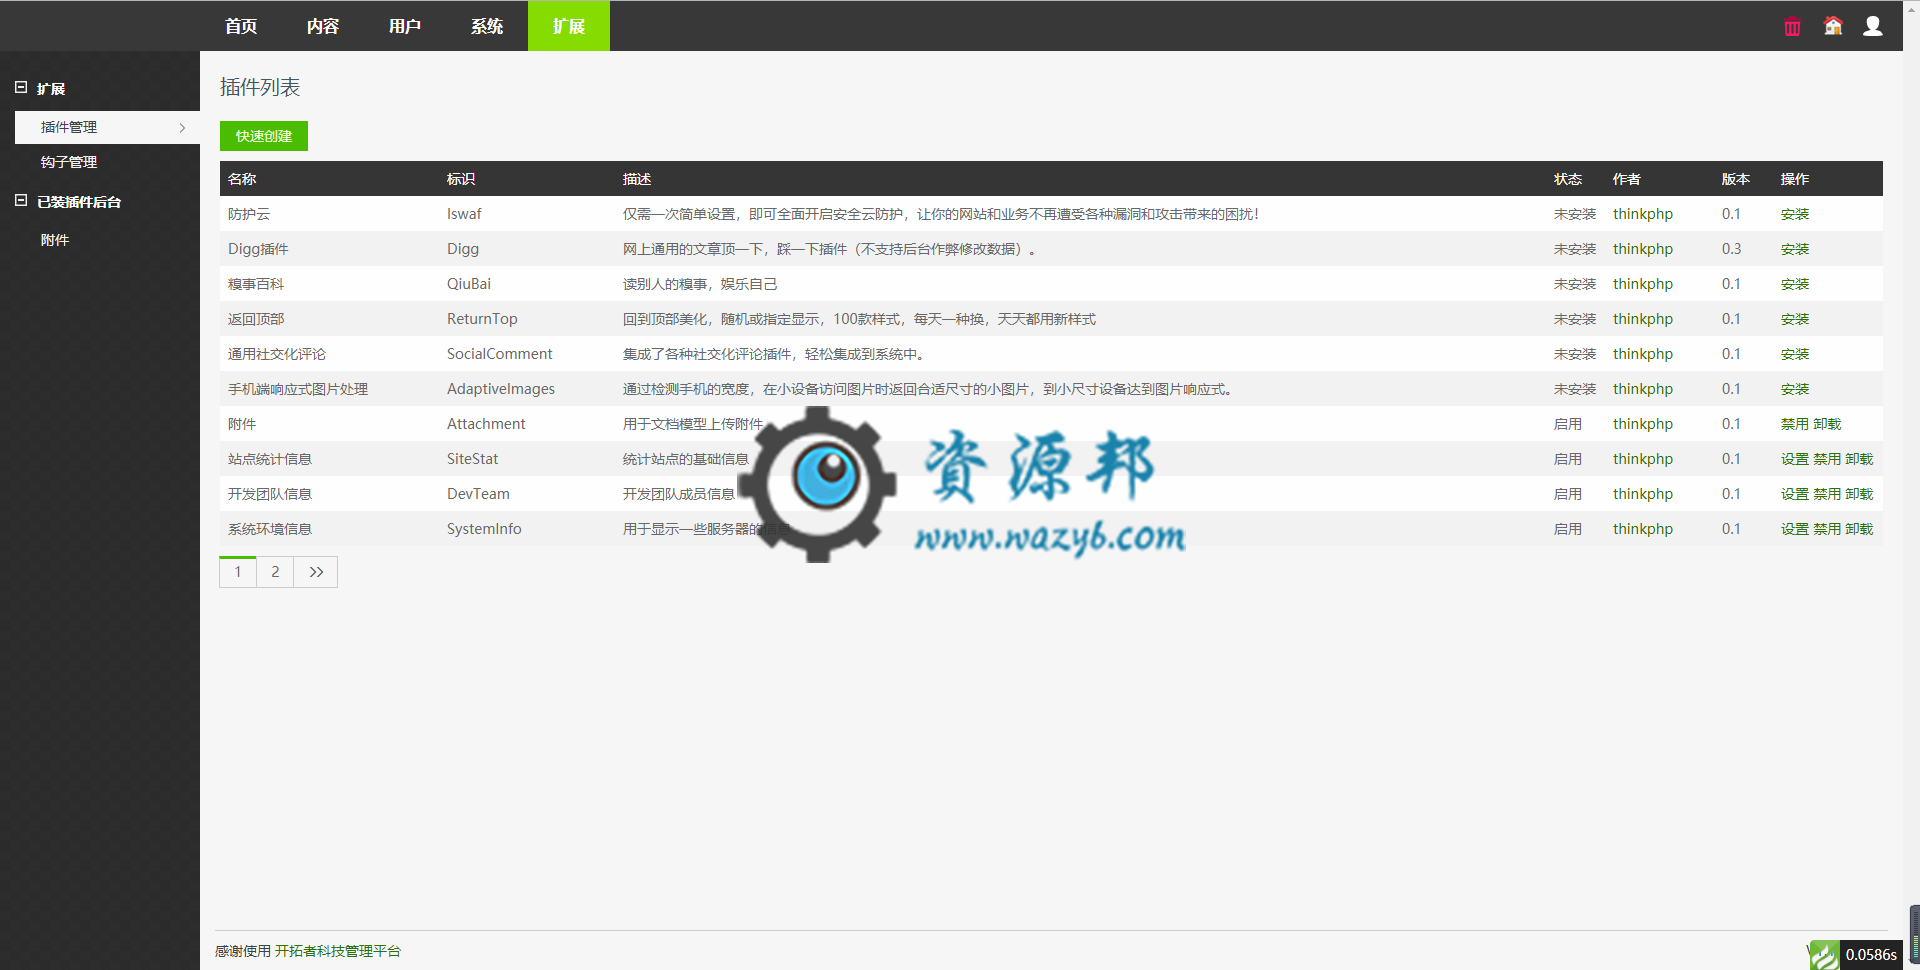Disable the 开发团队信息 plugin
The image size is (1920, 970).
(1827, 494)
